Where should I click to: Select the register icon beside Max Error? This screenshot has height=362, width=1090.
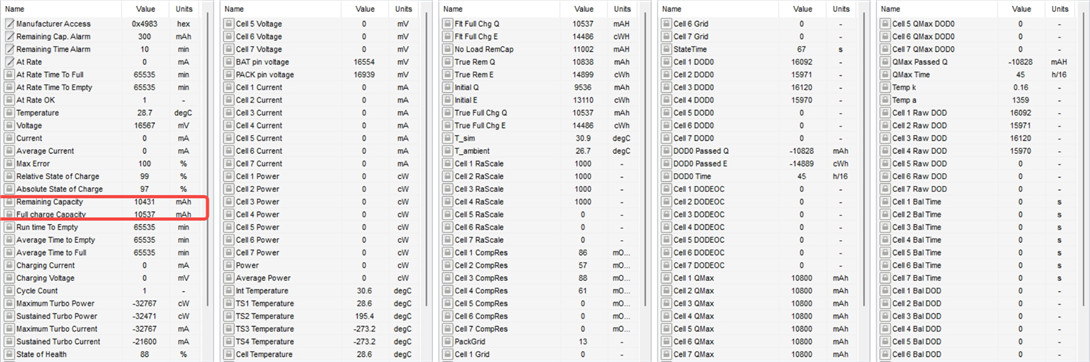click(x=10, y=163)
